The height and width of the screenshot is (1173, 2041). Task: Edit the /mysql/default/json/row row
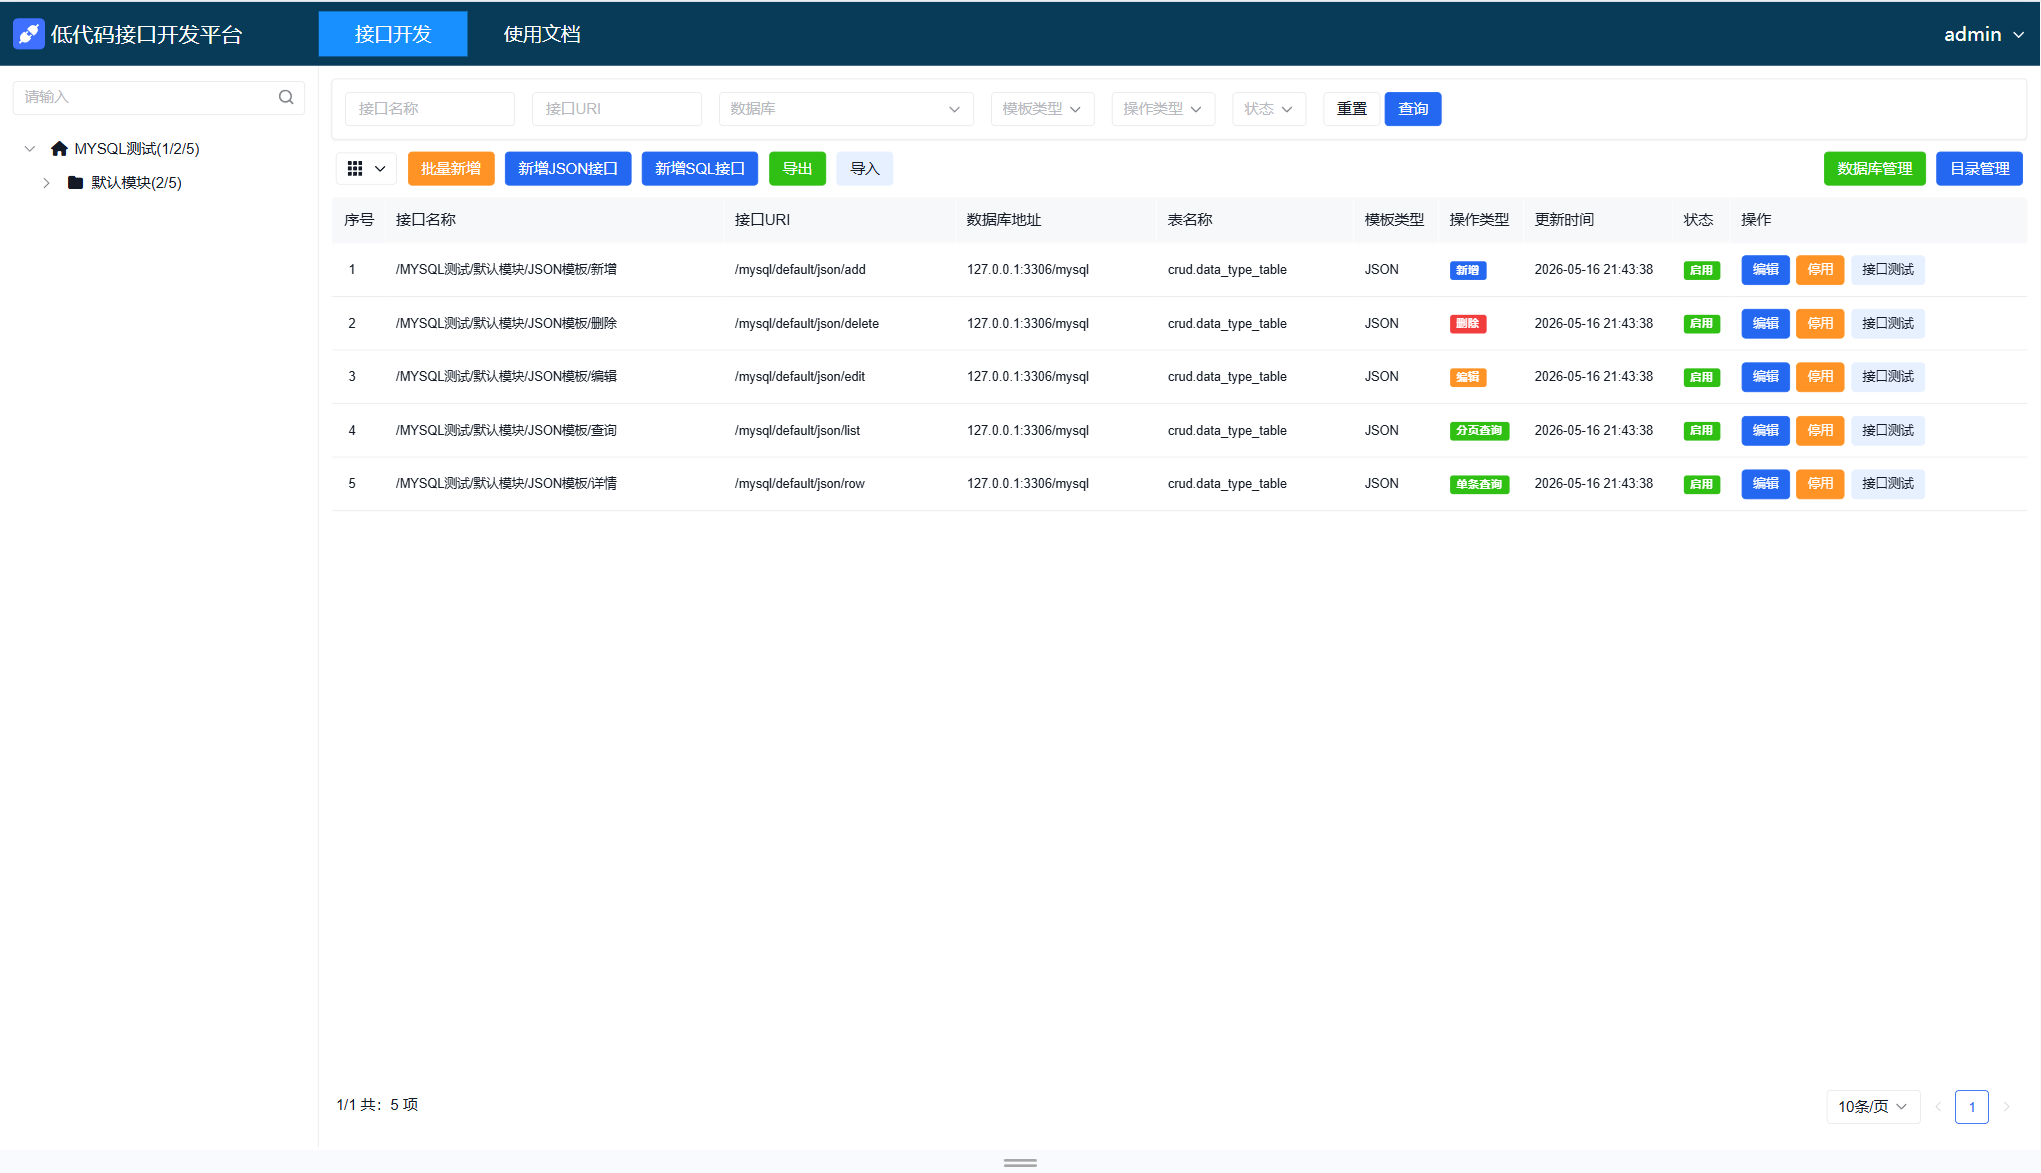click(1766, 484)
